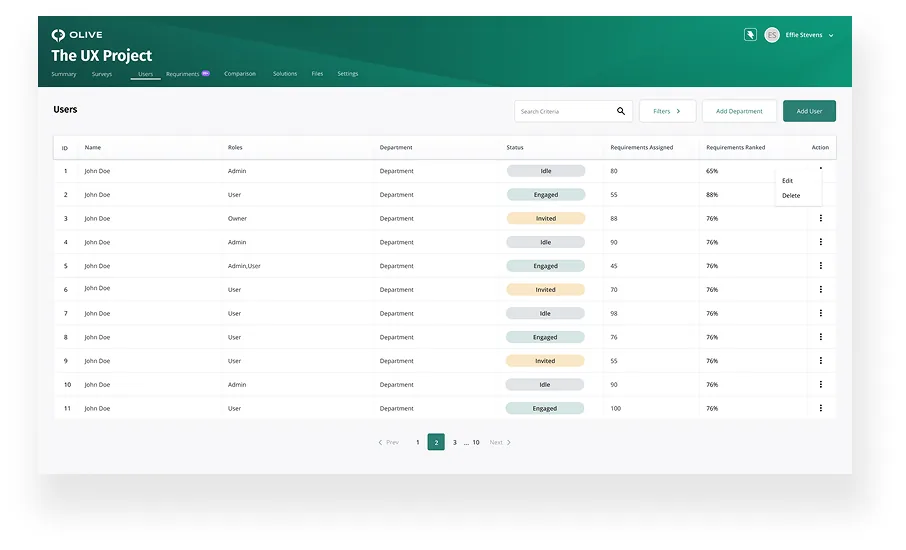The height and width of the screenshot is (550, 906).
Task: Click the Next pagination link
Action: pyautogui.click(x=500, y=443)
